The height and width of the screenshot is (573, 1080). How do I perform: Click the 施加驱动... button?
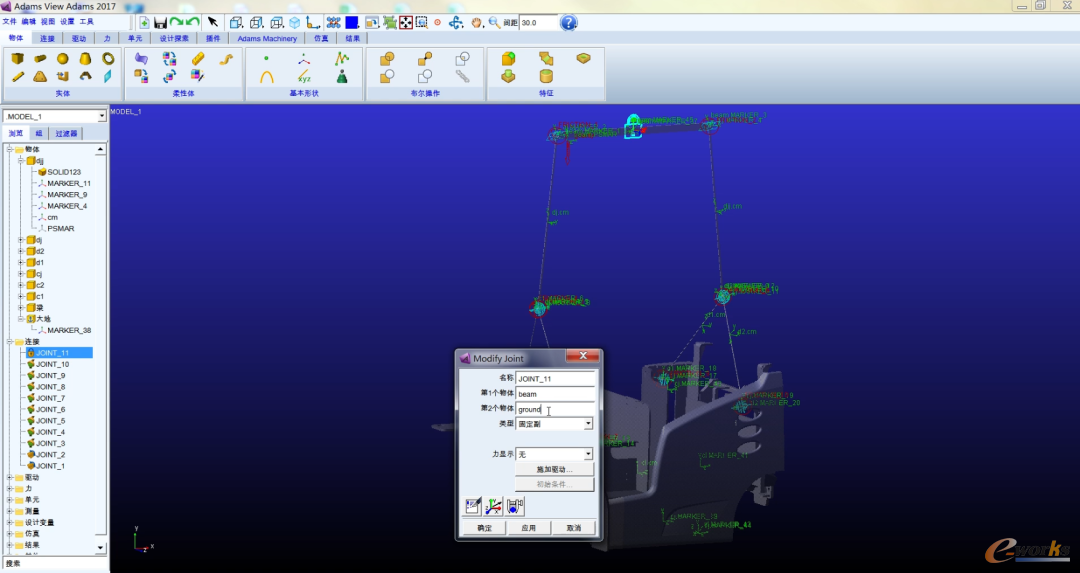[554, 469]
